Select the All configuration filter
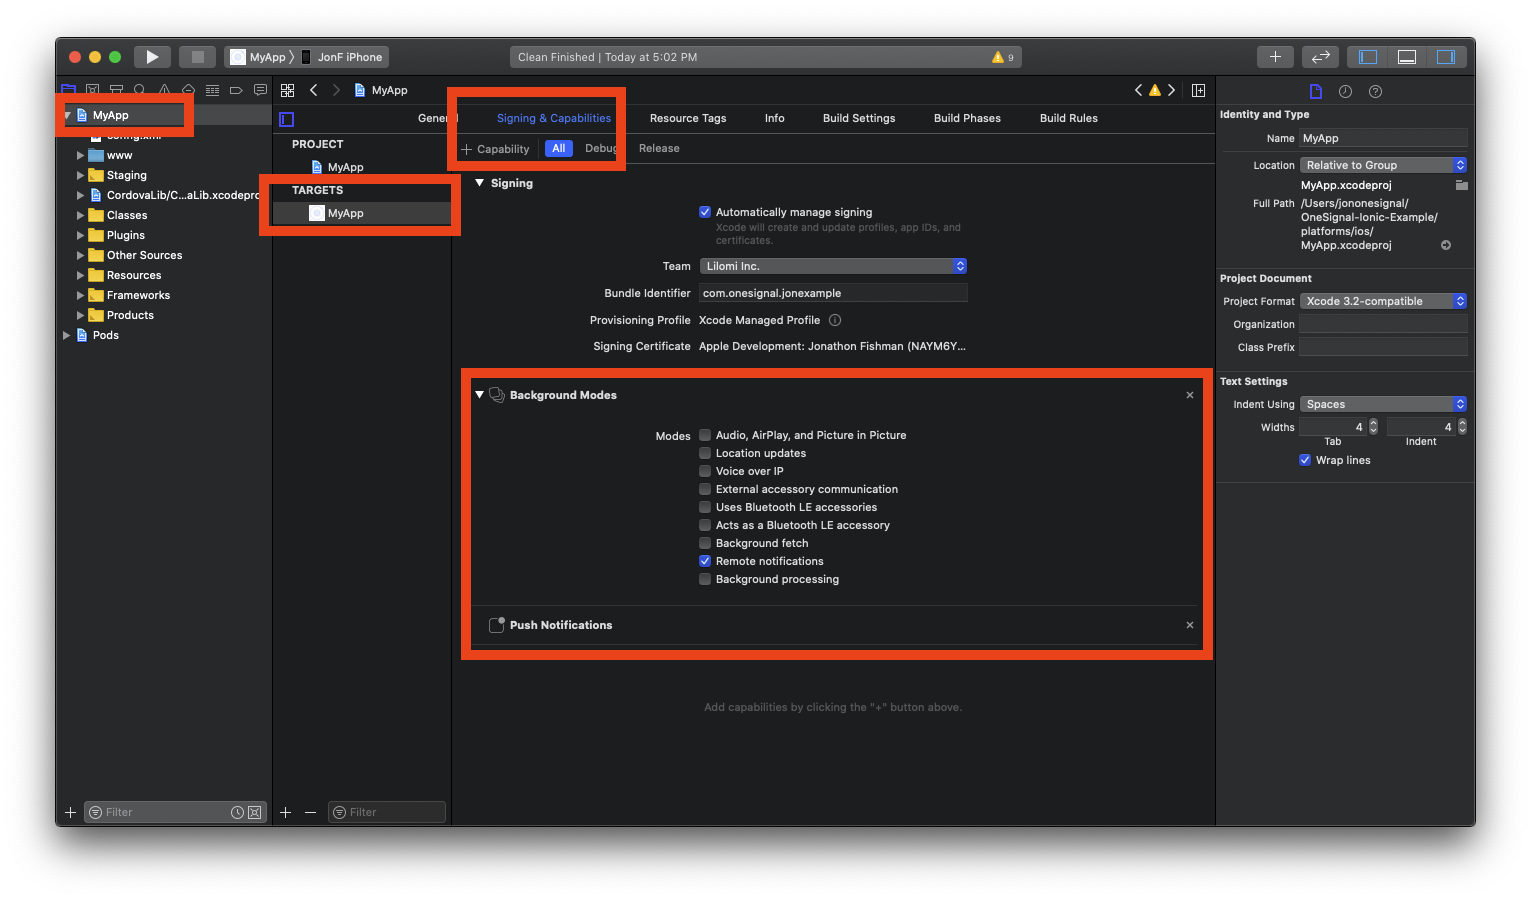The image size is (1531, 900). 559,148
